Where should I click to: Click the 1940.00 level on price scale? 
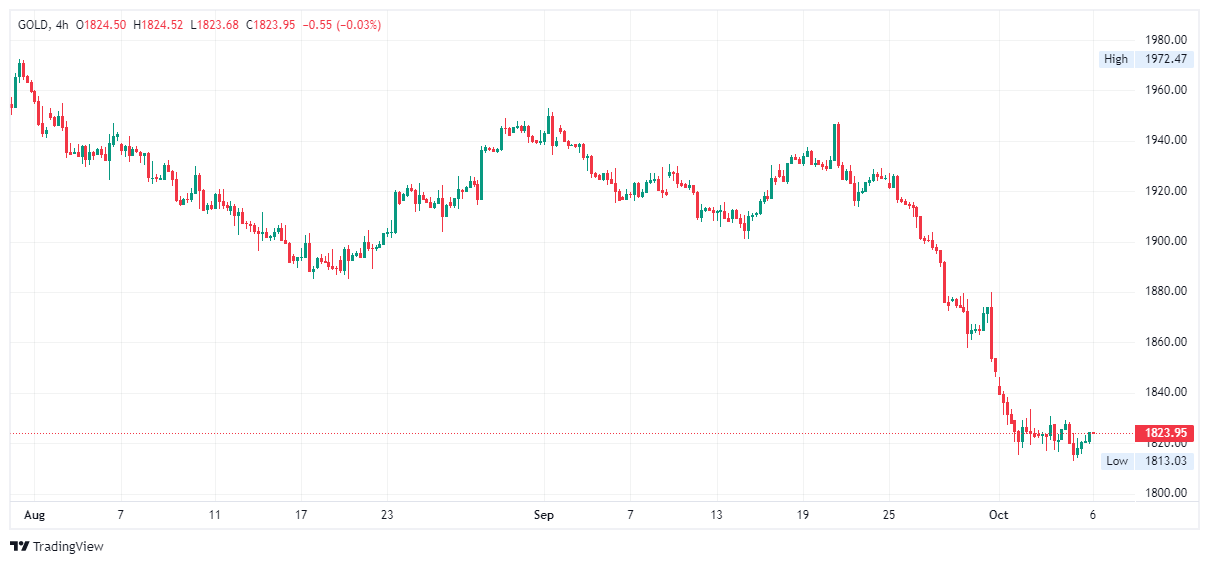click(1166, 140)
